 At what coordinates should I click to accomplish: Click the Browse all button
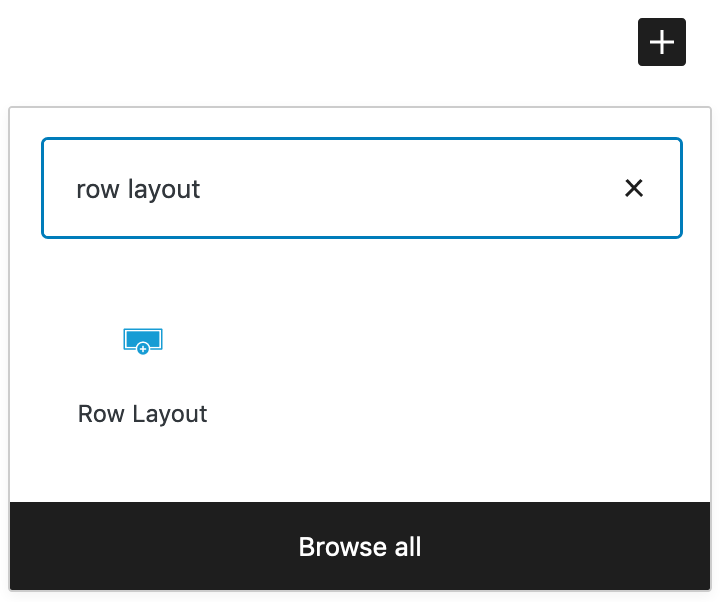click(x=360, y=547)
